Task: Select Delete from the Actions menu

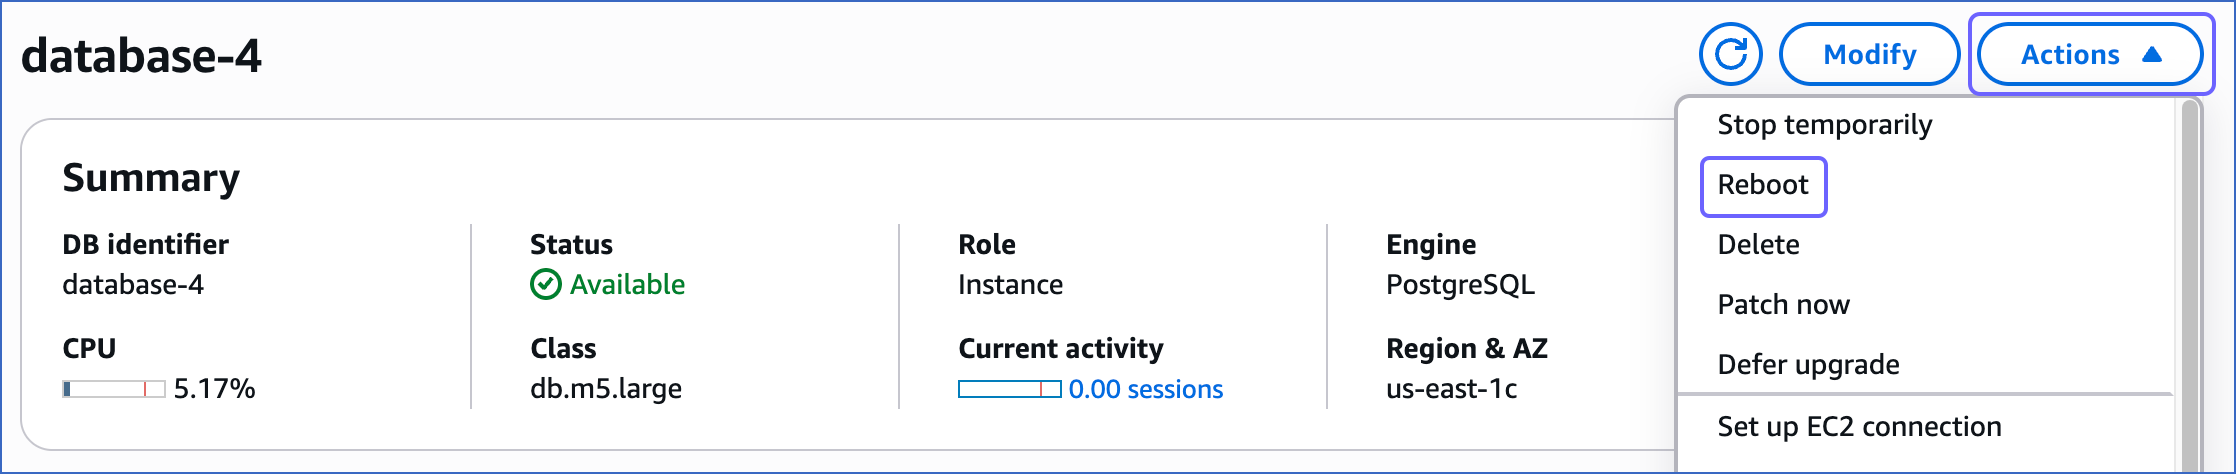Action: click(x=1758, y=245)
